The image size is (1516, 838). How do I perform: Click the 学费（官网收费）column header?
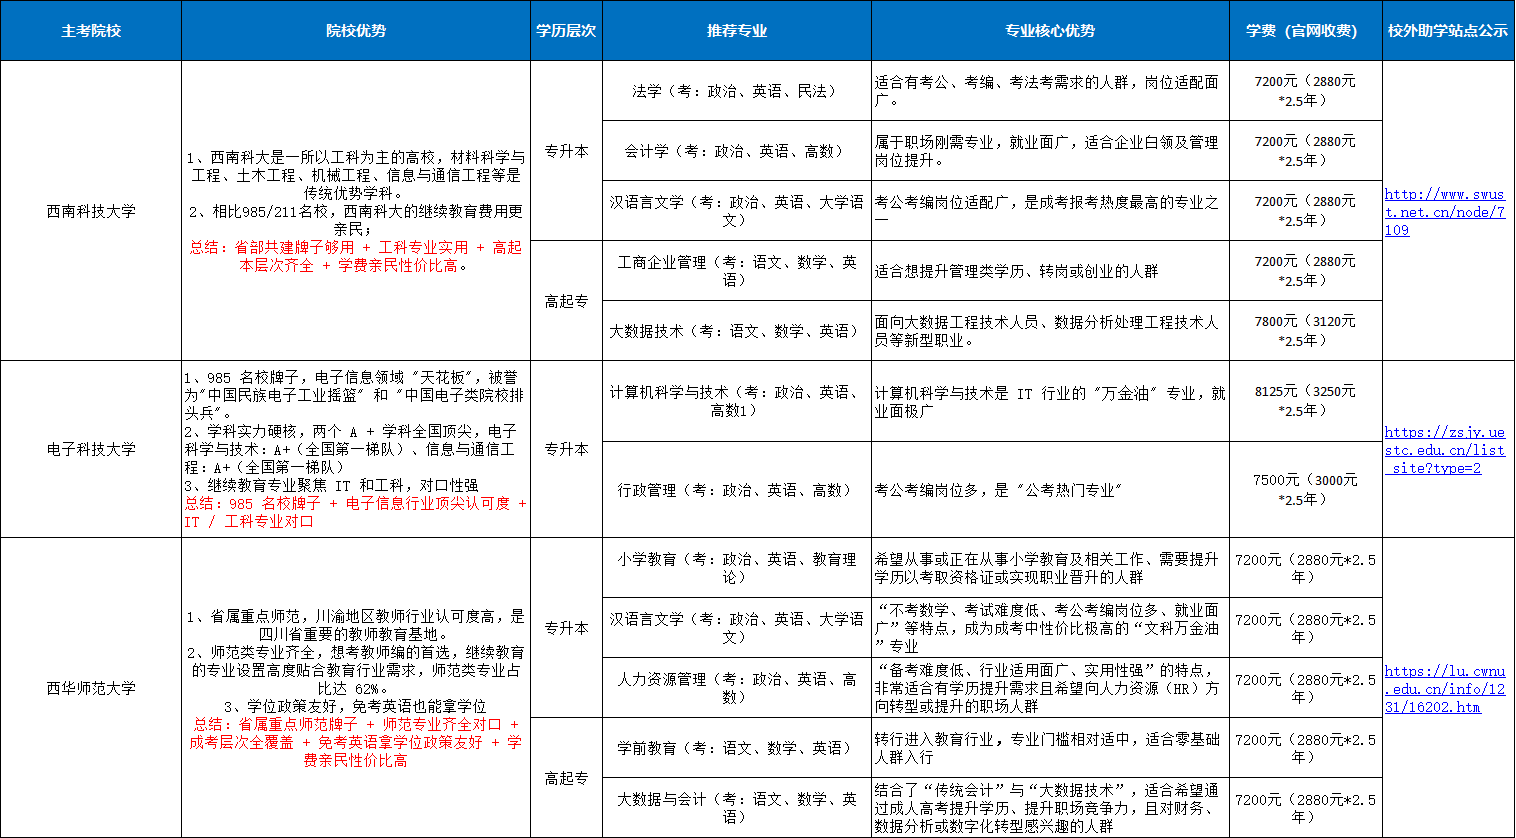1305,31
